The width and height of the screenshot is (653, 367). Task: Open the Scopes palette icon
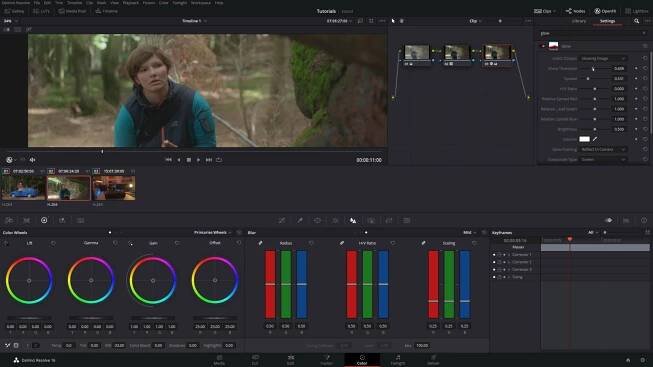[626, 220]
